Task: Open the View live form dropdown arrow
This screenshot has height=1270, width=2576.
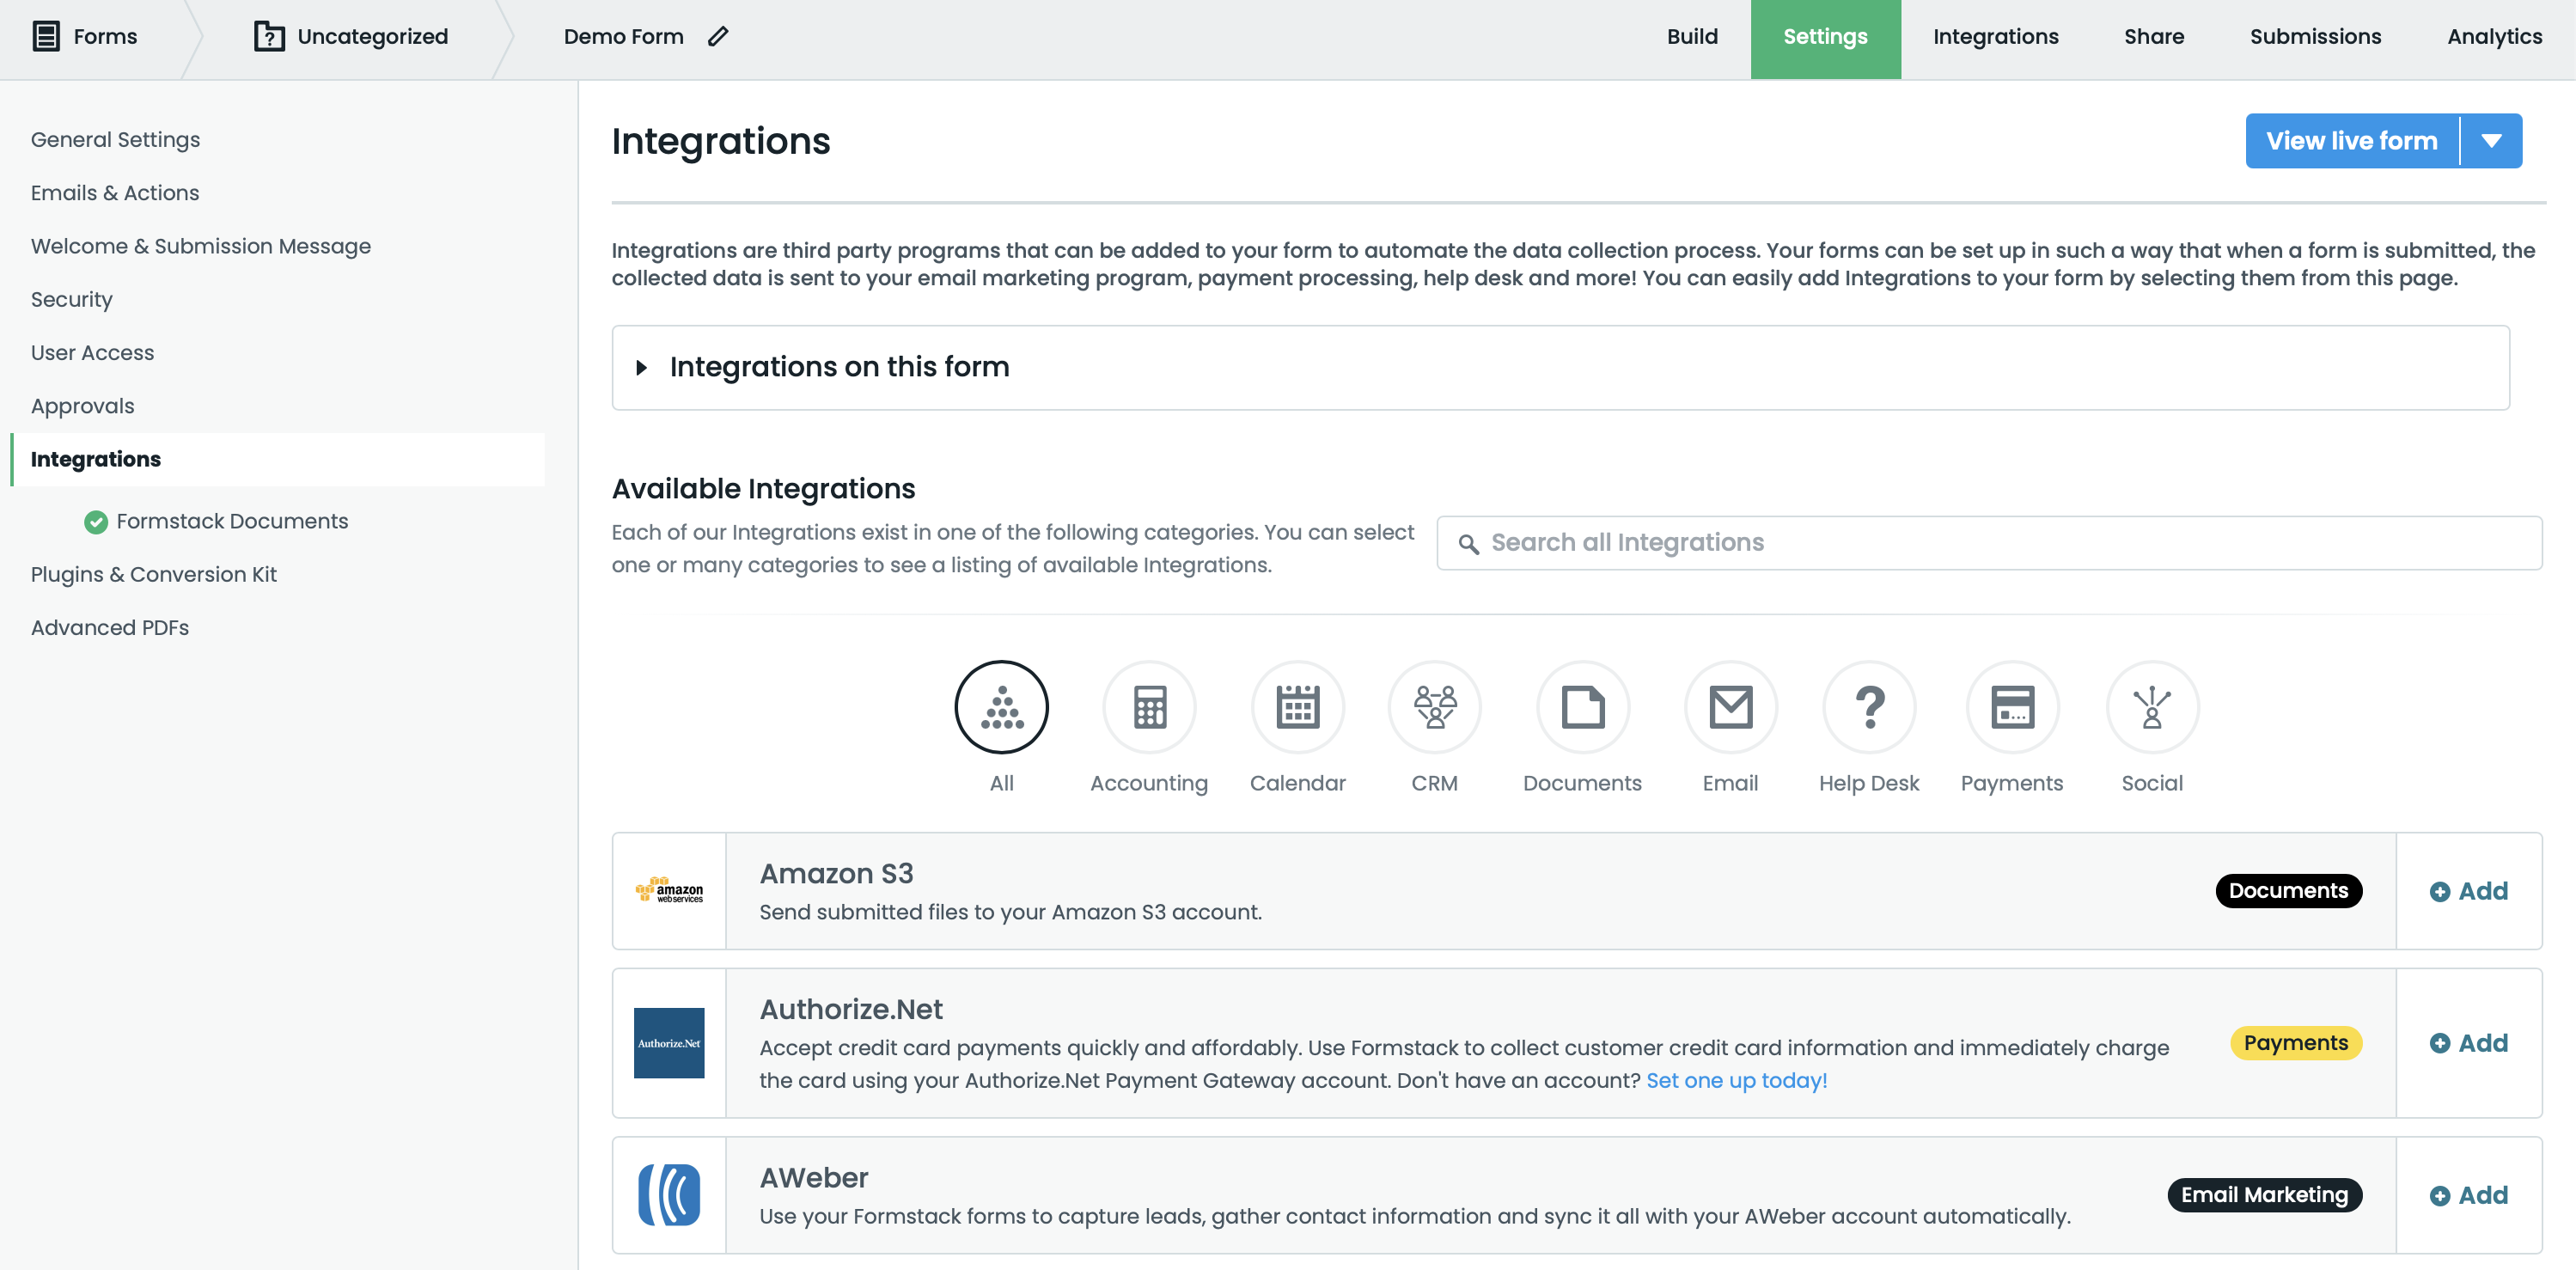Action: pyautogui.click(x=2491, y=141)
